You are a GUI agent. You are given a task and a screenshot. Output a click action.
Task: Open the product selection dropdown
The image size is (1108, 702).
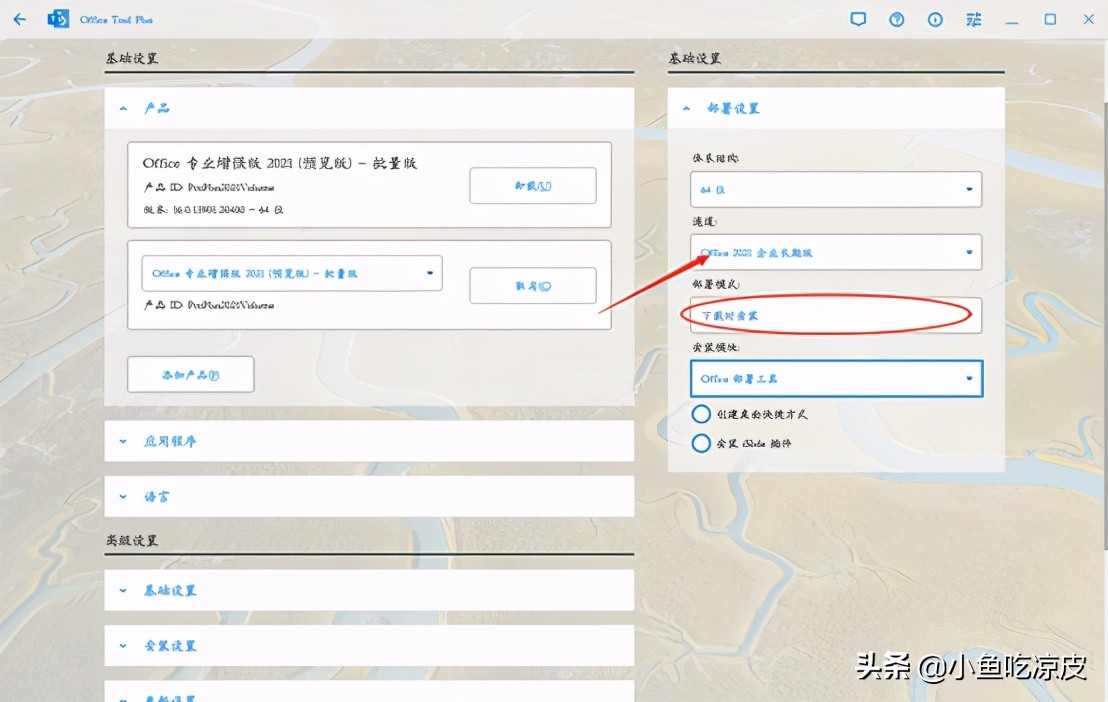[x=292, y=273]
